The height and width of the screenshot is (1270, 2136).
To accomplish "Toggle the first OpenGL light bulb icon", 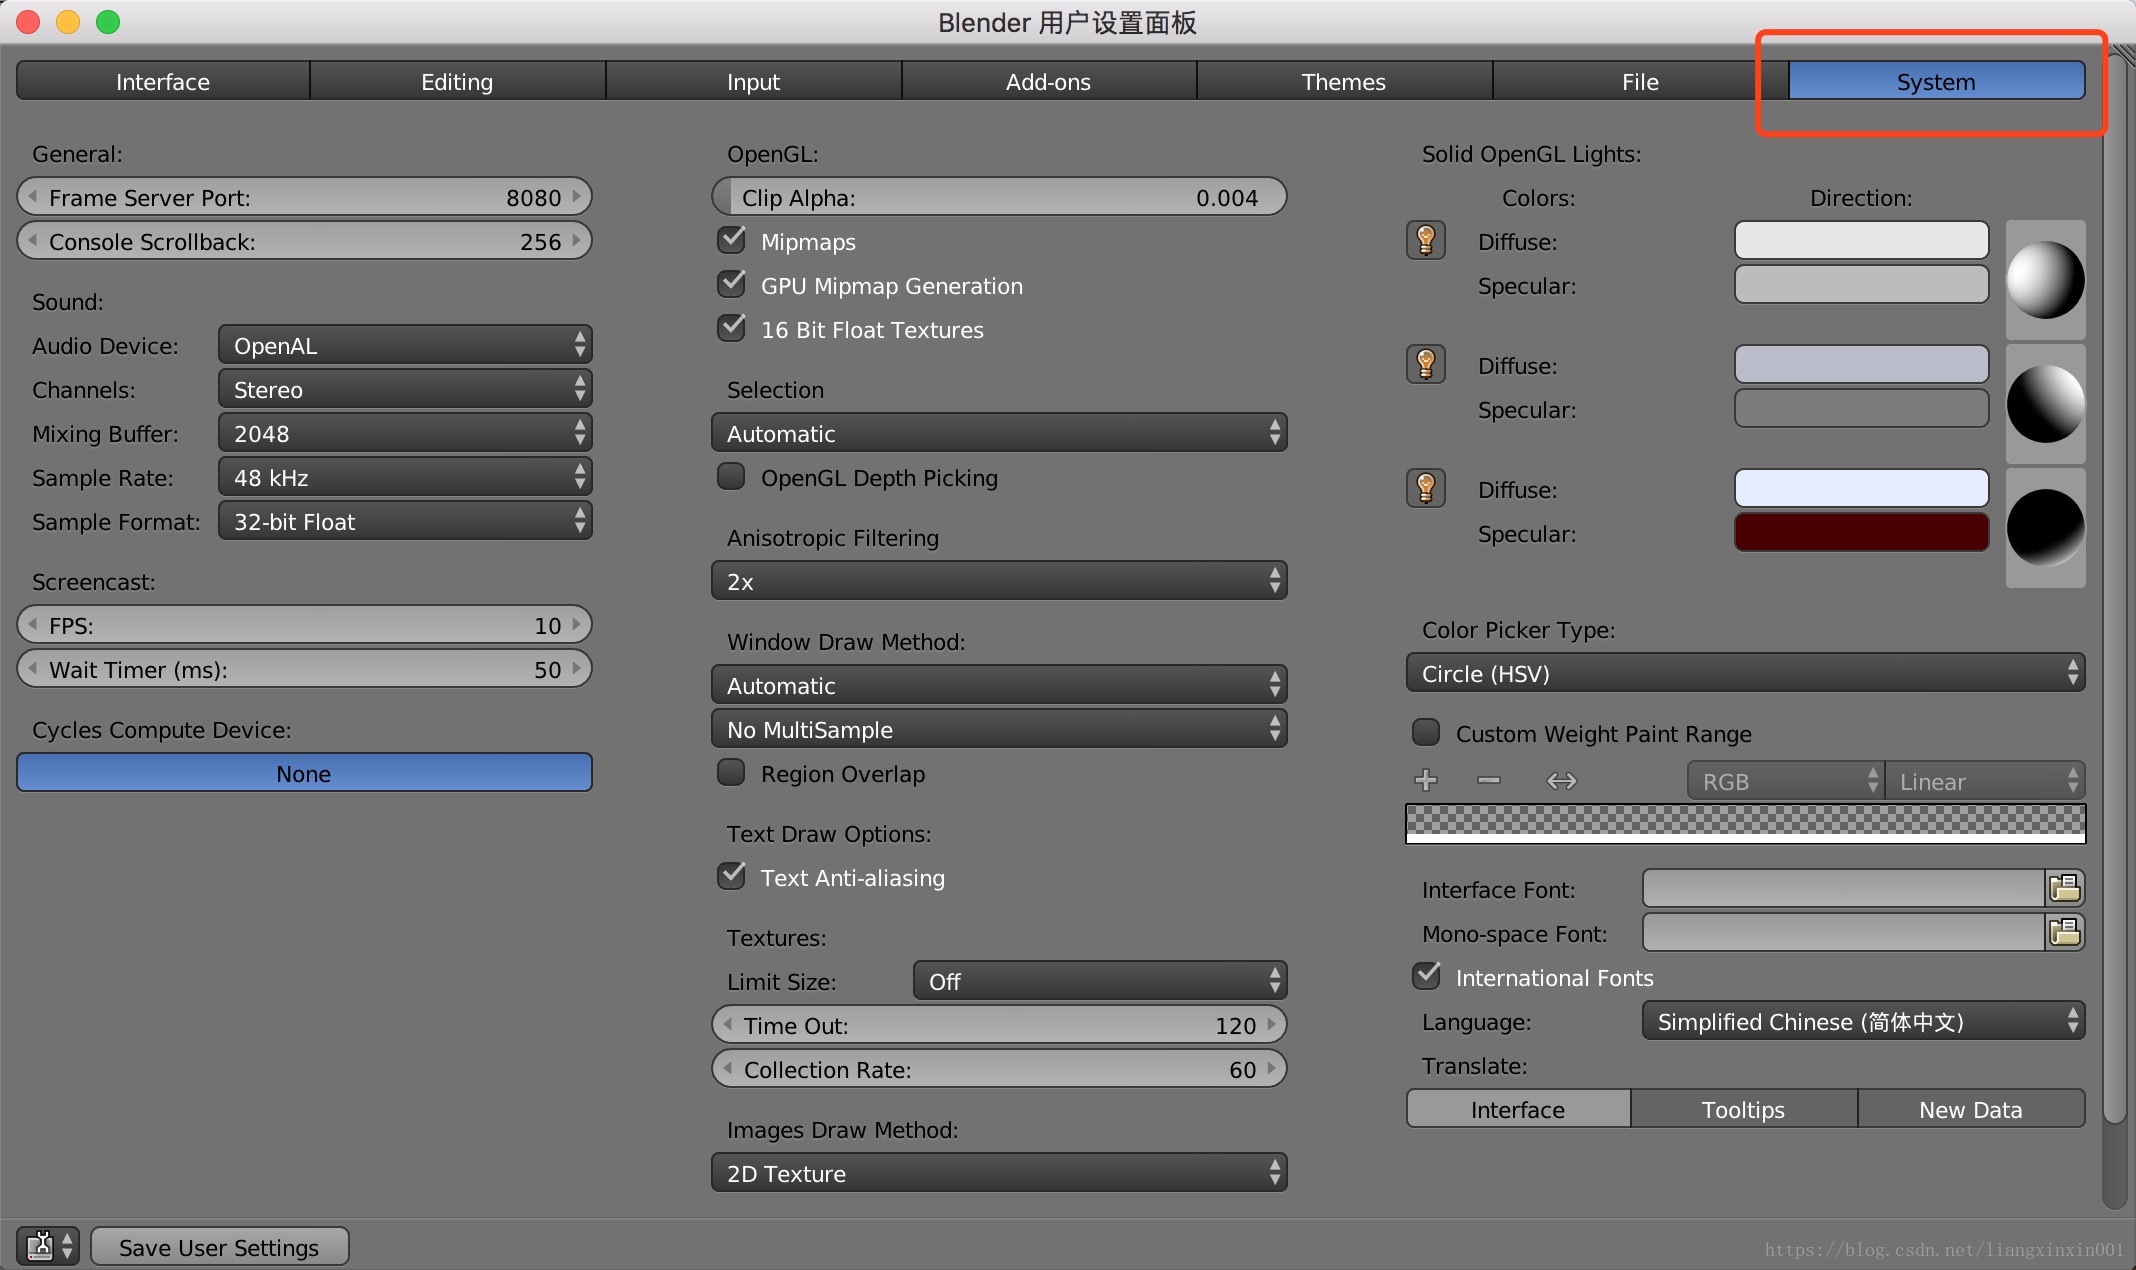I will (x=1426, y=240).
